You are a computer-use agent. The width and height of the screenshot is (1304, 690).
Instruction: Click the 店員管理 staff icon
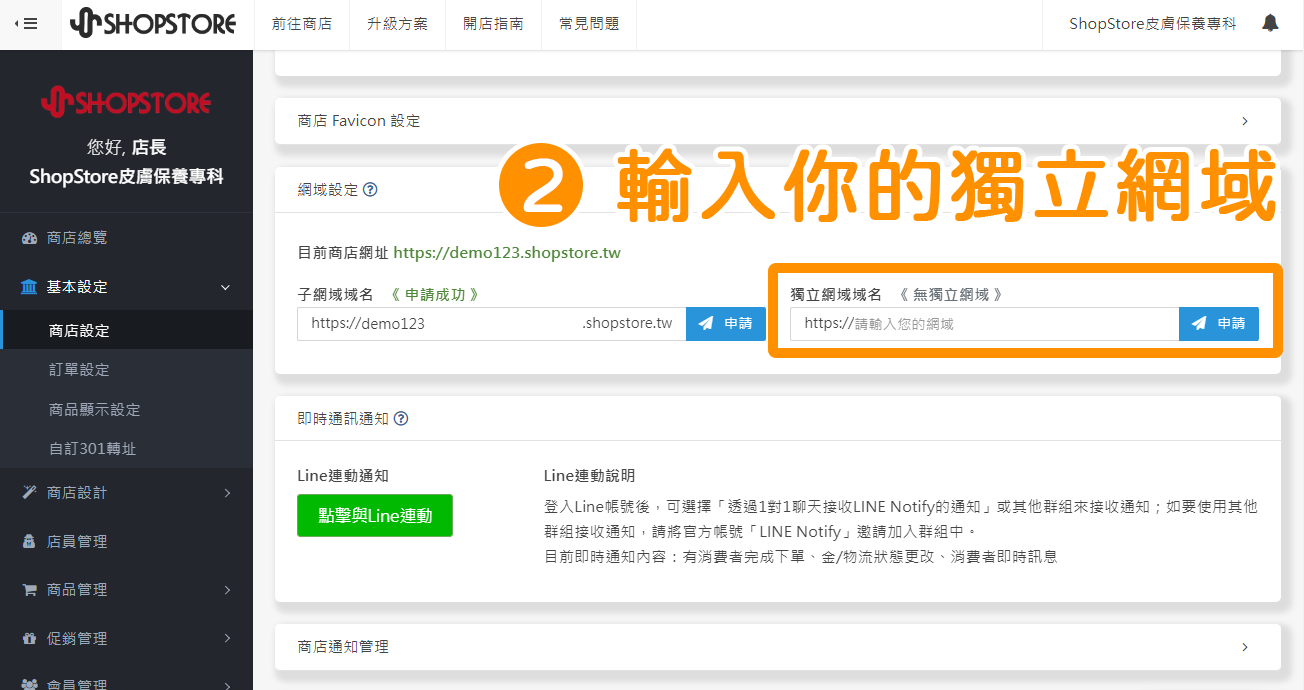click(x=30, y=542)
